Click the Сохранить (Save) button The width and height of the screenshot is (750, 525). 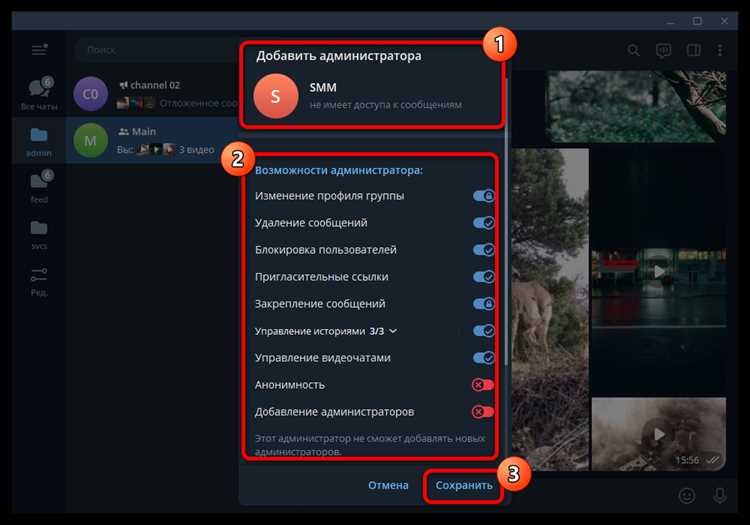463,485
